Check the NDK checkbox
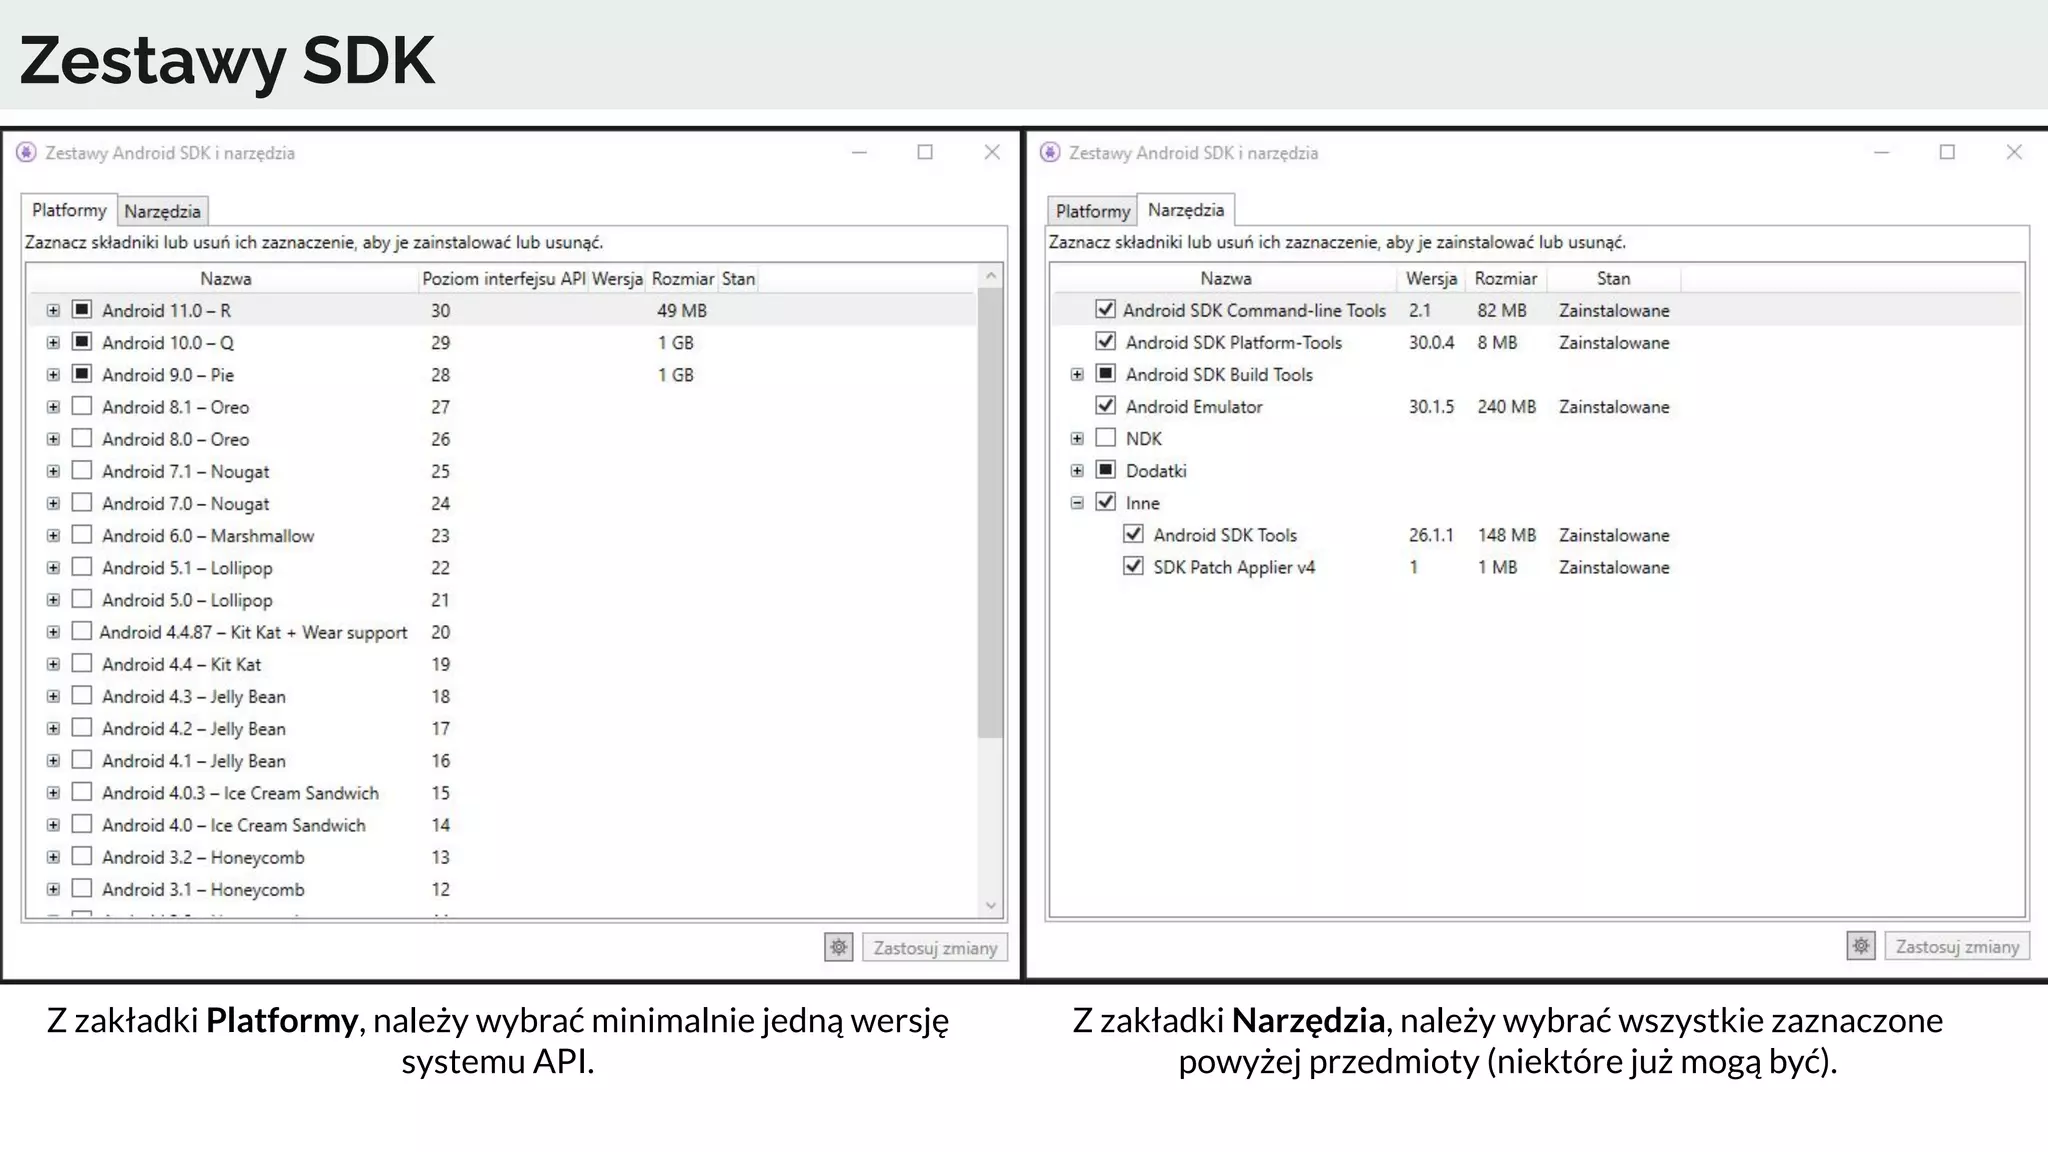 [x=1105, y=437]
